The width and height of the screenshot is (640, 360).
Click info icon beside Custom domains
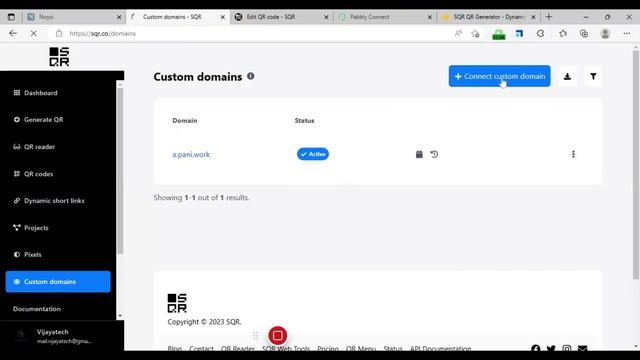click(x=251, y=76)
